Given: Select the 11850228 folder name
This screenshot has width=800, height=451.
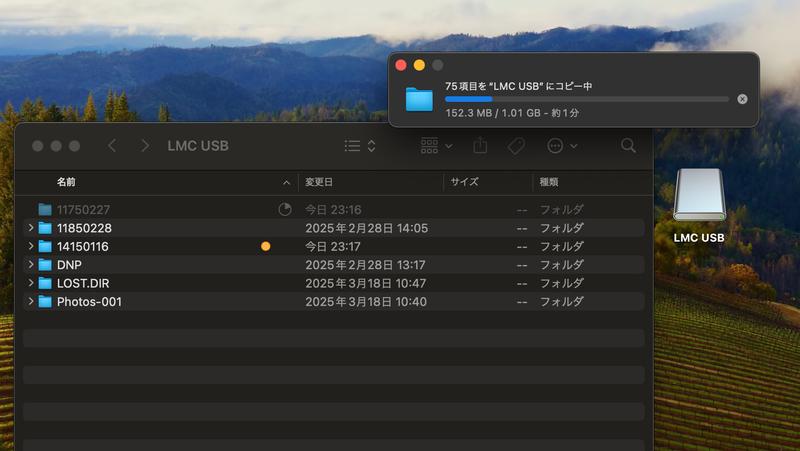Looking at the screenshot, I should tap(84, 228).
